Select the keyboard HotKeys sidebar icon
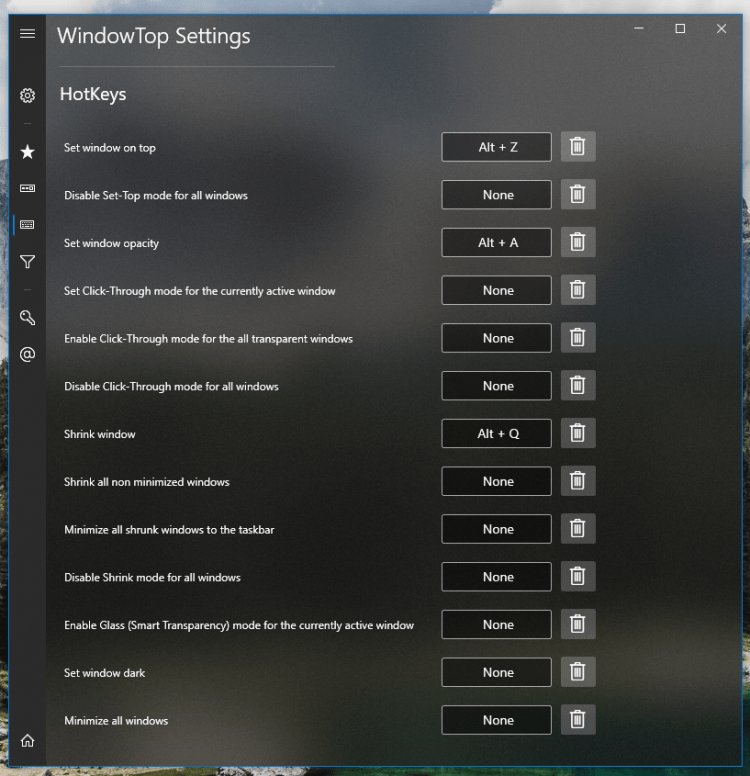The width and height of the screenshot is (750, 776). [27, 225]
